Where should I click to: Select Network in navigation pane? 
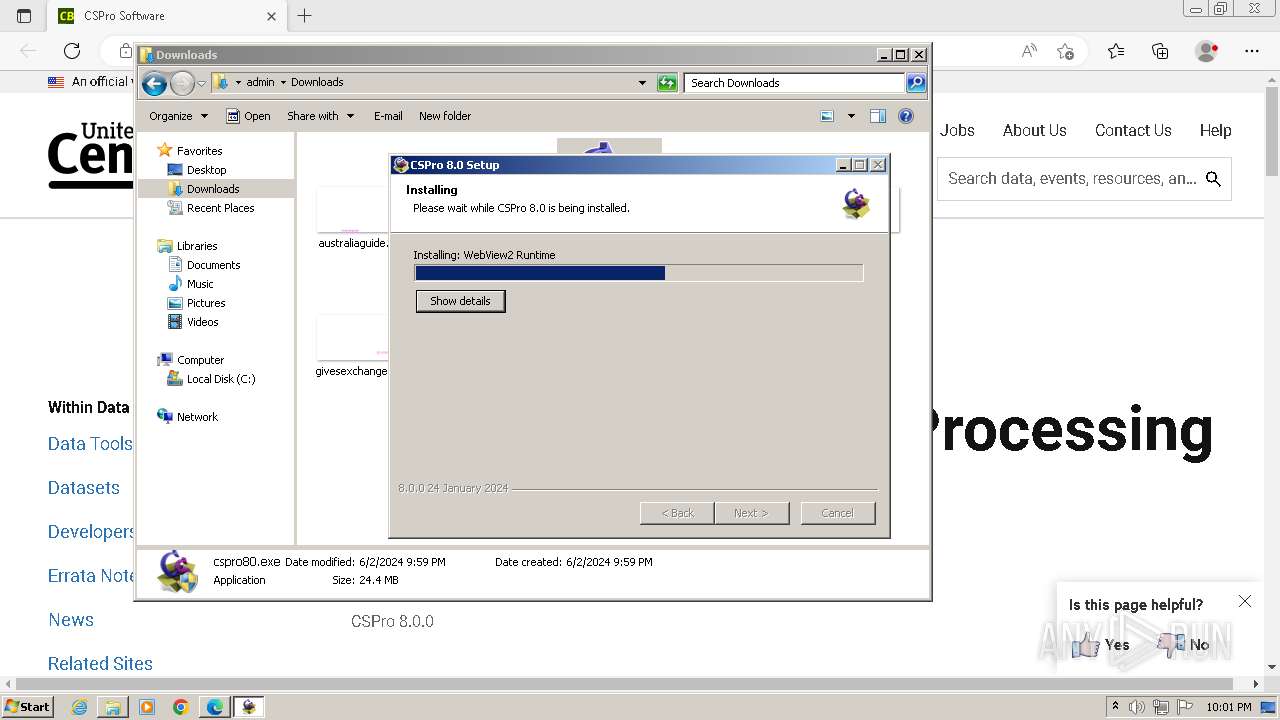tap(187, 417)
